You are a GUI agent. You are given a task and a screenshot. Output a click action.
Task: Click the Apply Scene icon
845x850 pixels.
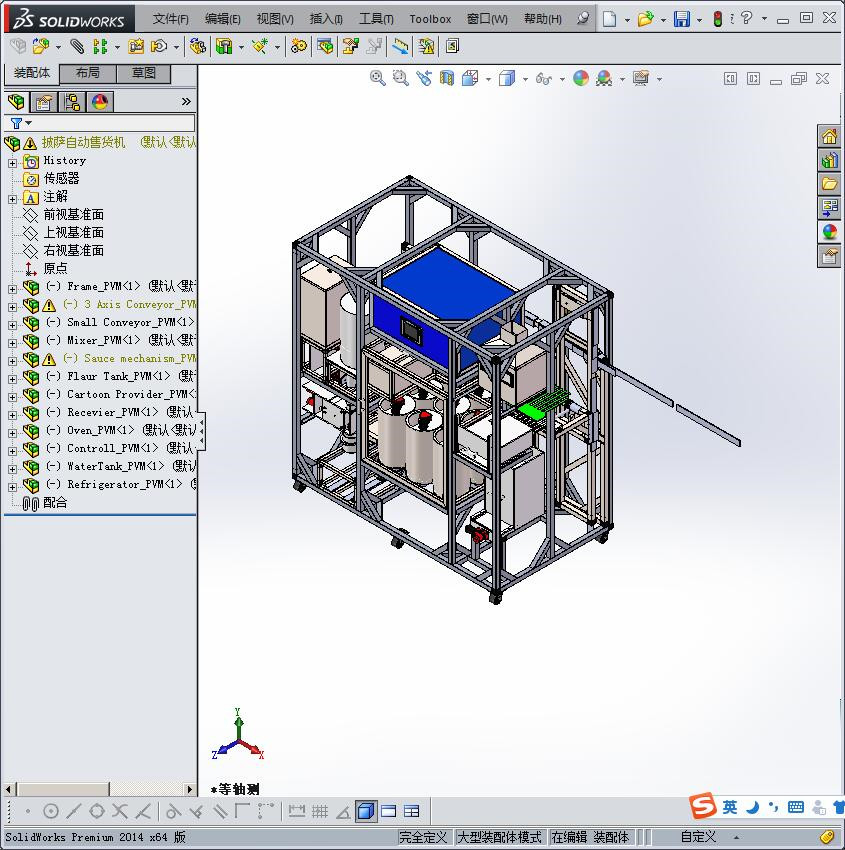[x=604, y=79]
